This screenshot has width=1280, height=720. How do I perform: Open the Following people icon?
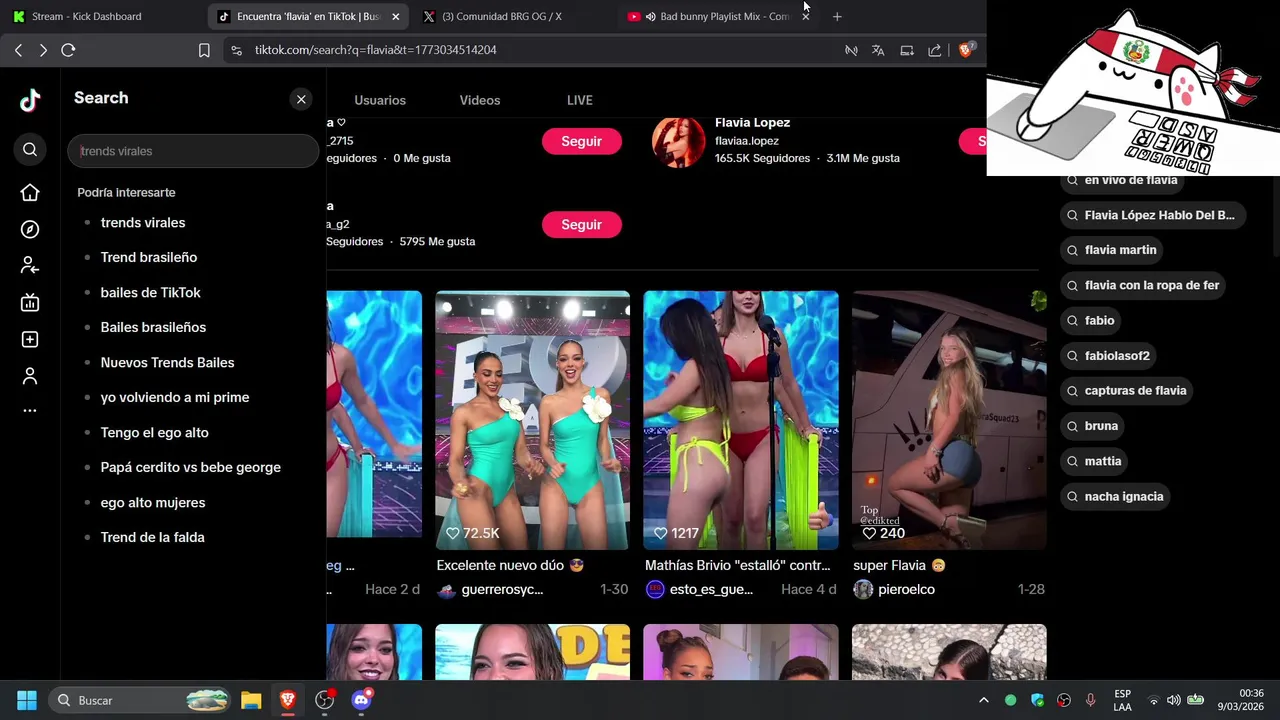30,266
